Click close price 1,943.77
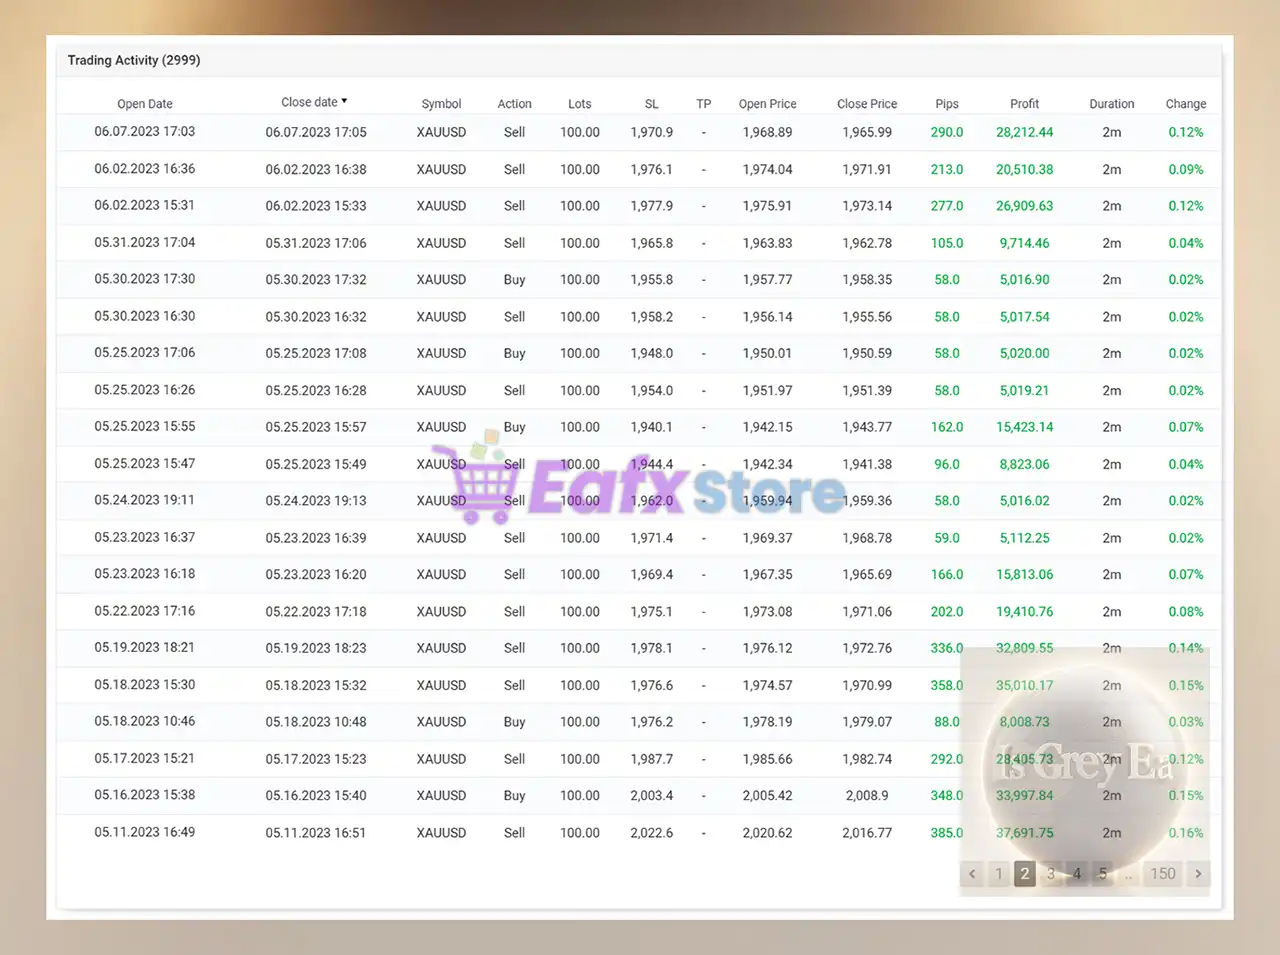1280x955 pixels. coord(867,427)
